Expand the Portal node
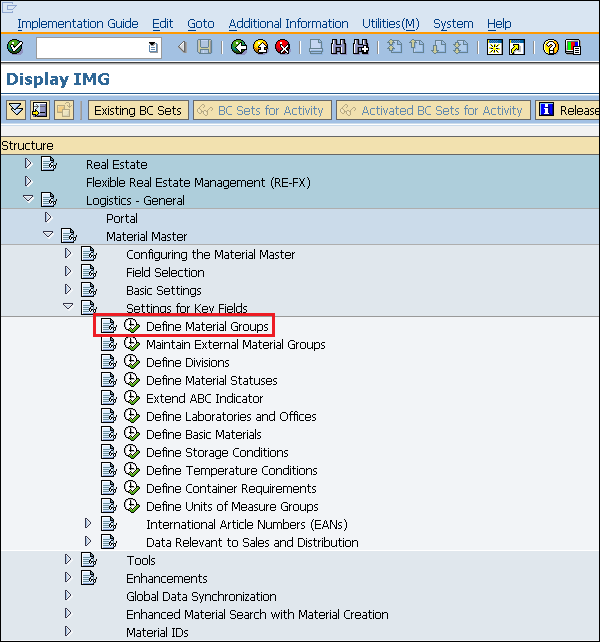This screenshot has height=642, width=600. 48,218
